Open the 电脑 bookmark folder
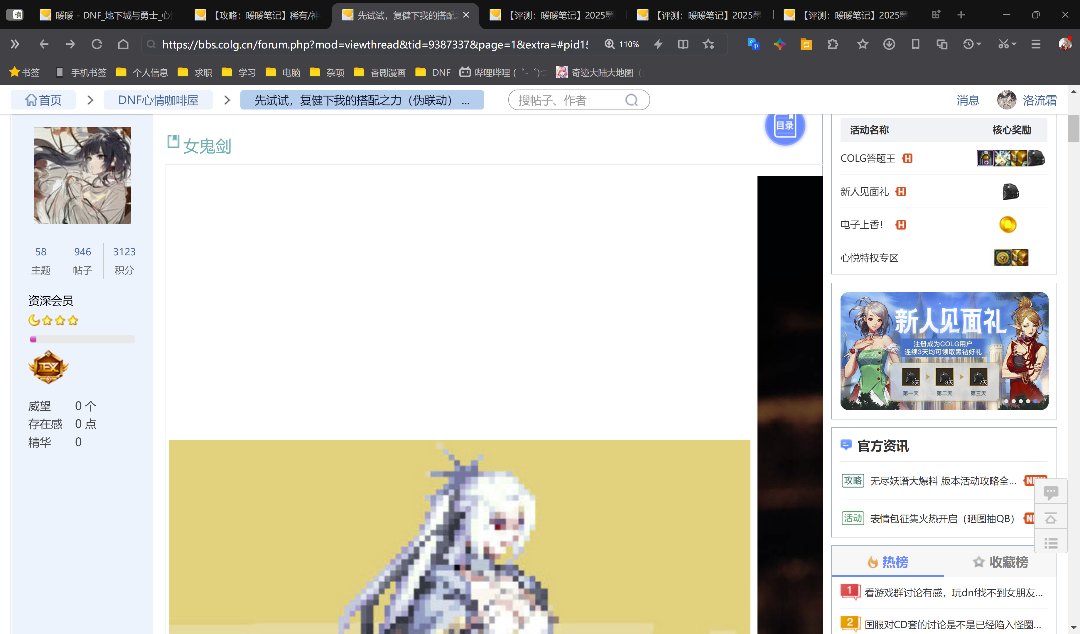Screen dimensions: 1080x634 pos(283,72)
